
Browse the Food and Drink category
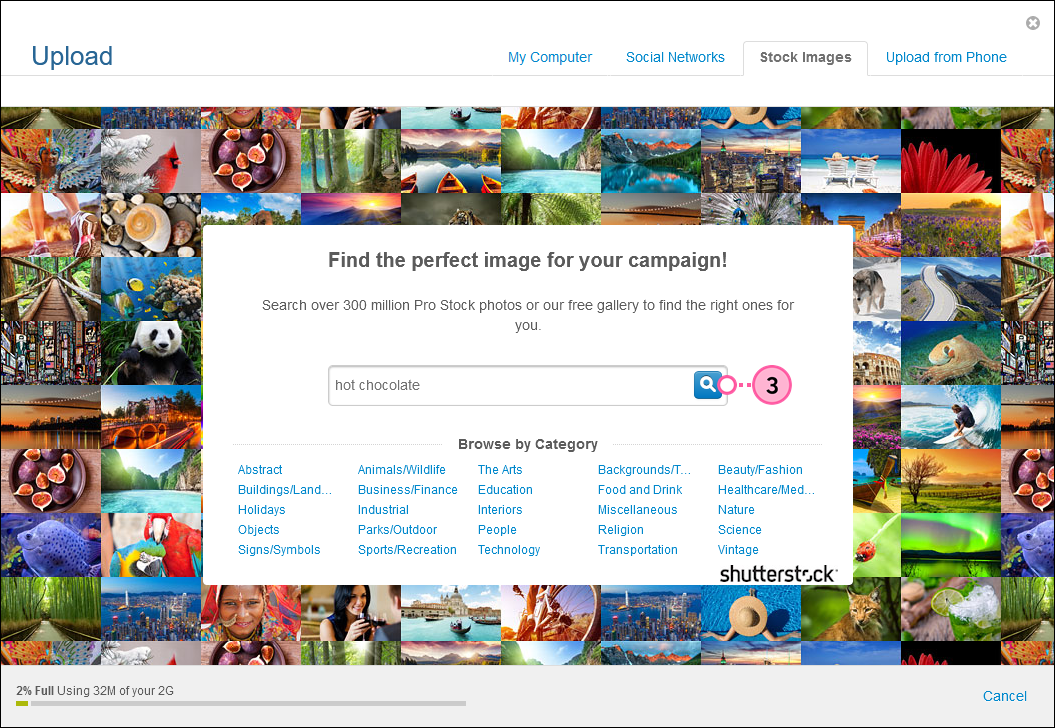click(x=640, y=489)
